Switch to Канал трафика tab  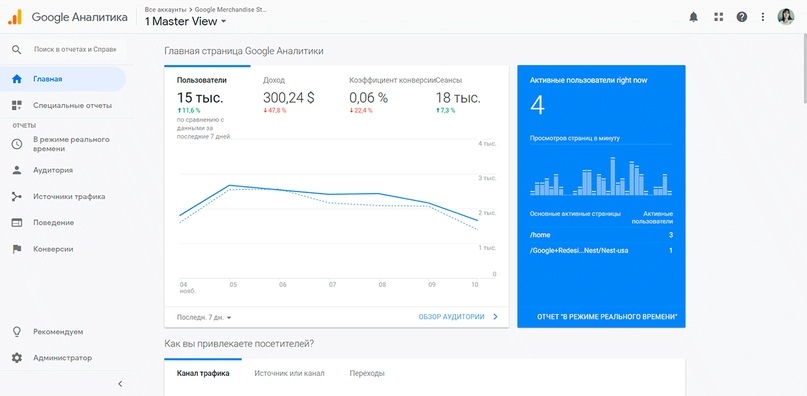(203, 373)
